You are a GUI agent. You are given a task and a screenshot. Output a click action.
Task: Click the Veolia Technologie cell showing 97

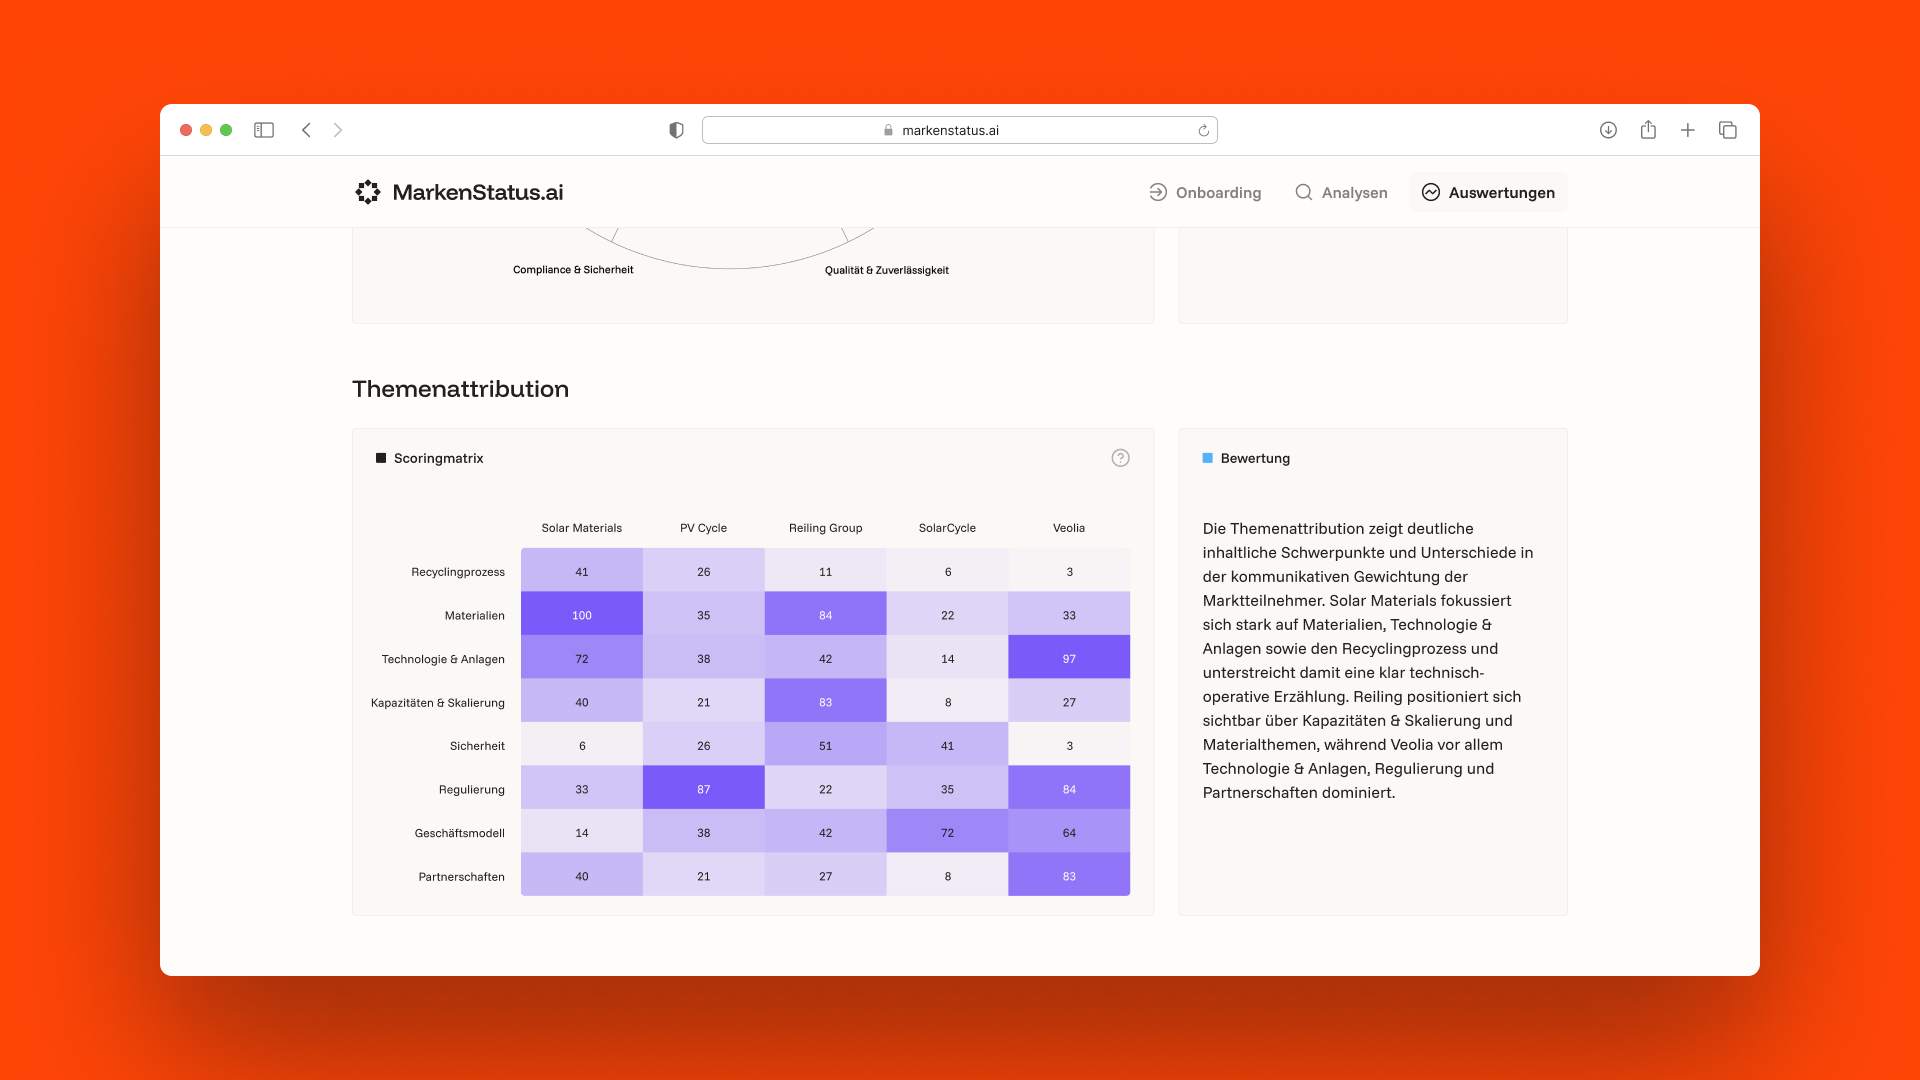pos(1069,658)
